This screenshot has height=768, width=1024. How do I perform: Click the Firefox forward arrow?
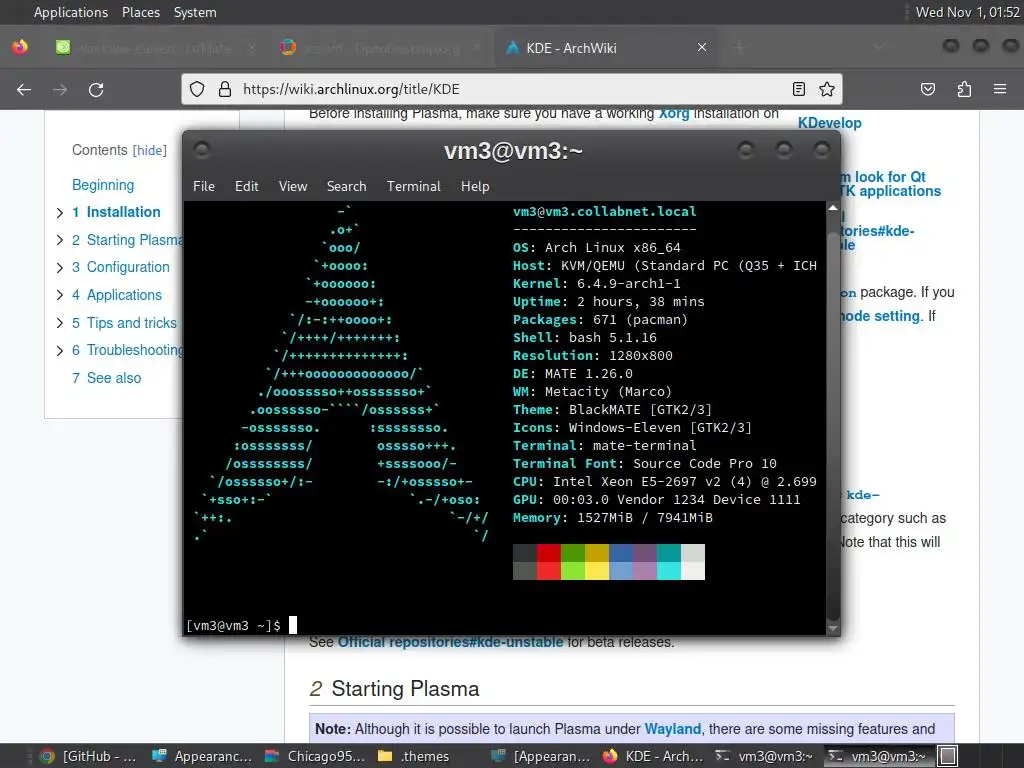click(x=60, y=89)
